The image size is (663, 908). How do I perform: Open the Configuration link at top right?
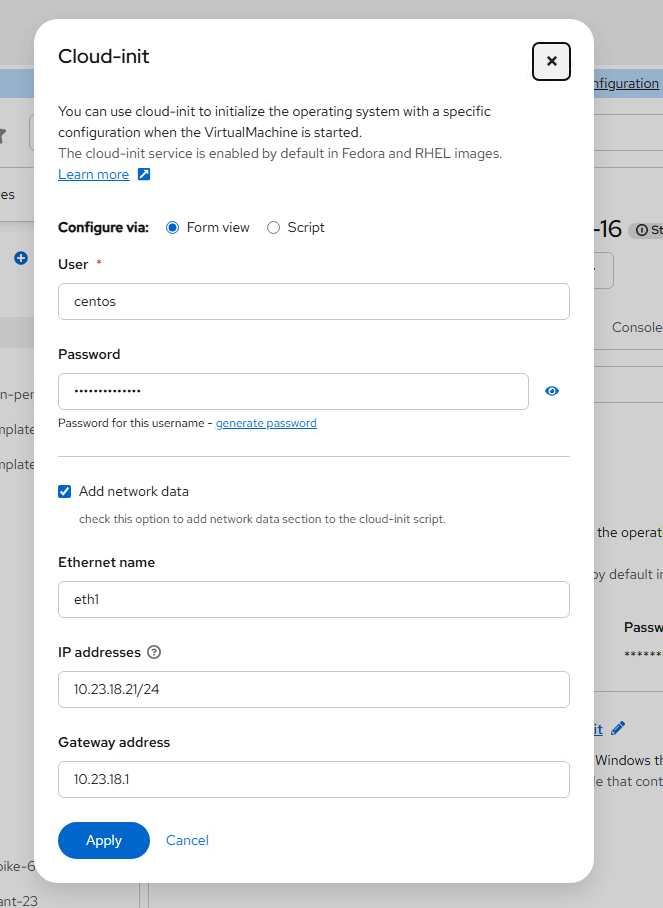point(627,84)
